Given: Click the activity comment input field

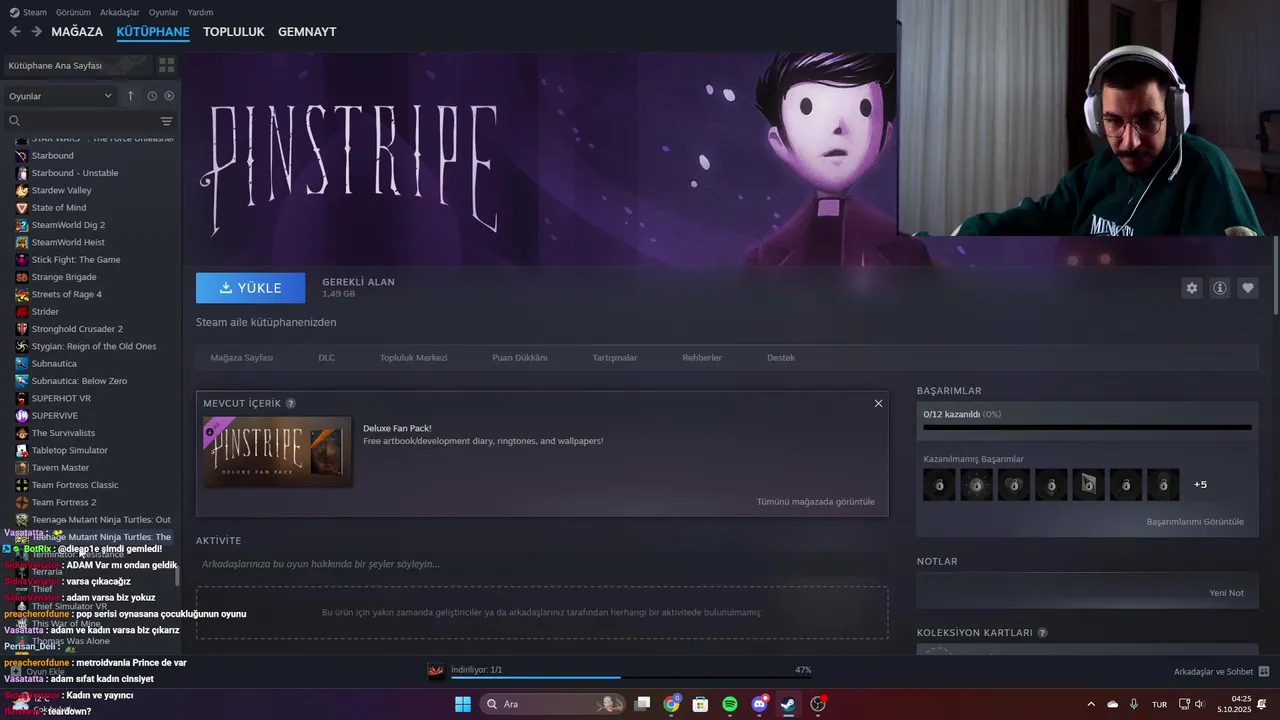Looking at the screenshot, I should (542, 564).
